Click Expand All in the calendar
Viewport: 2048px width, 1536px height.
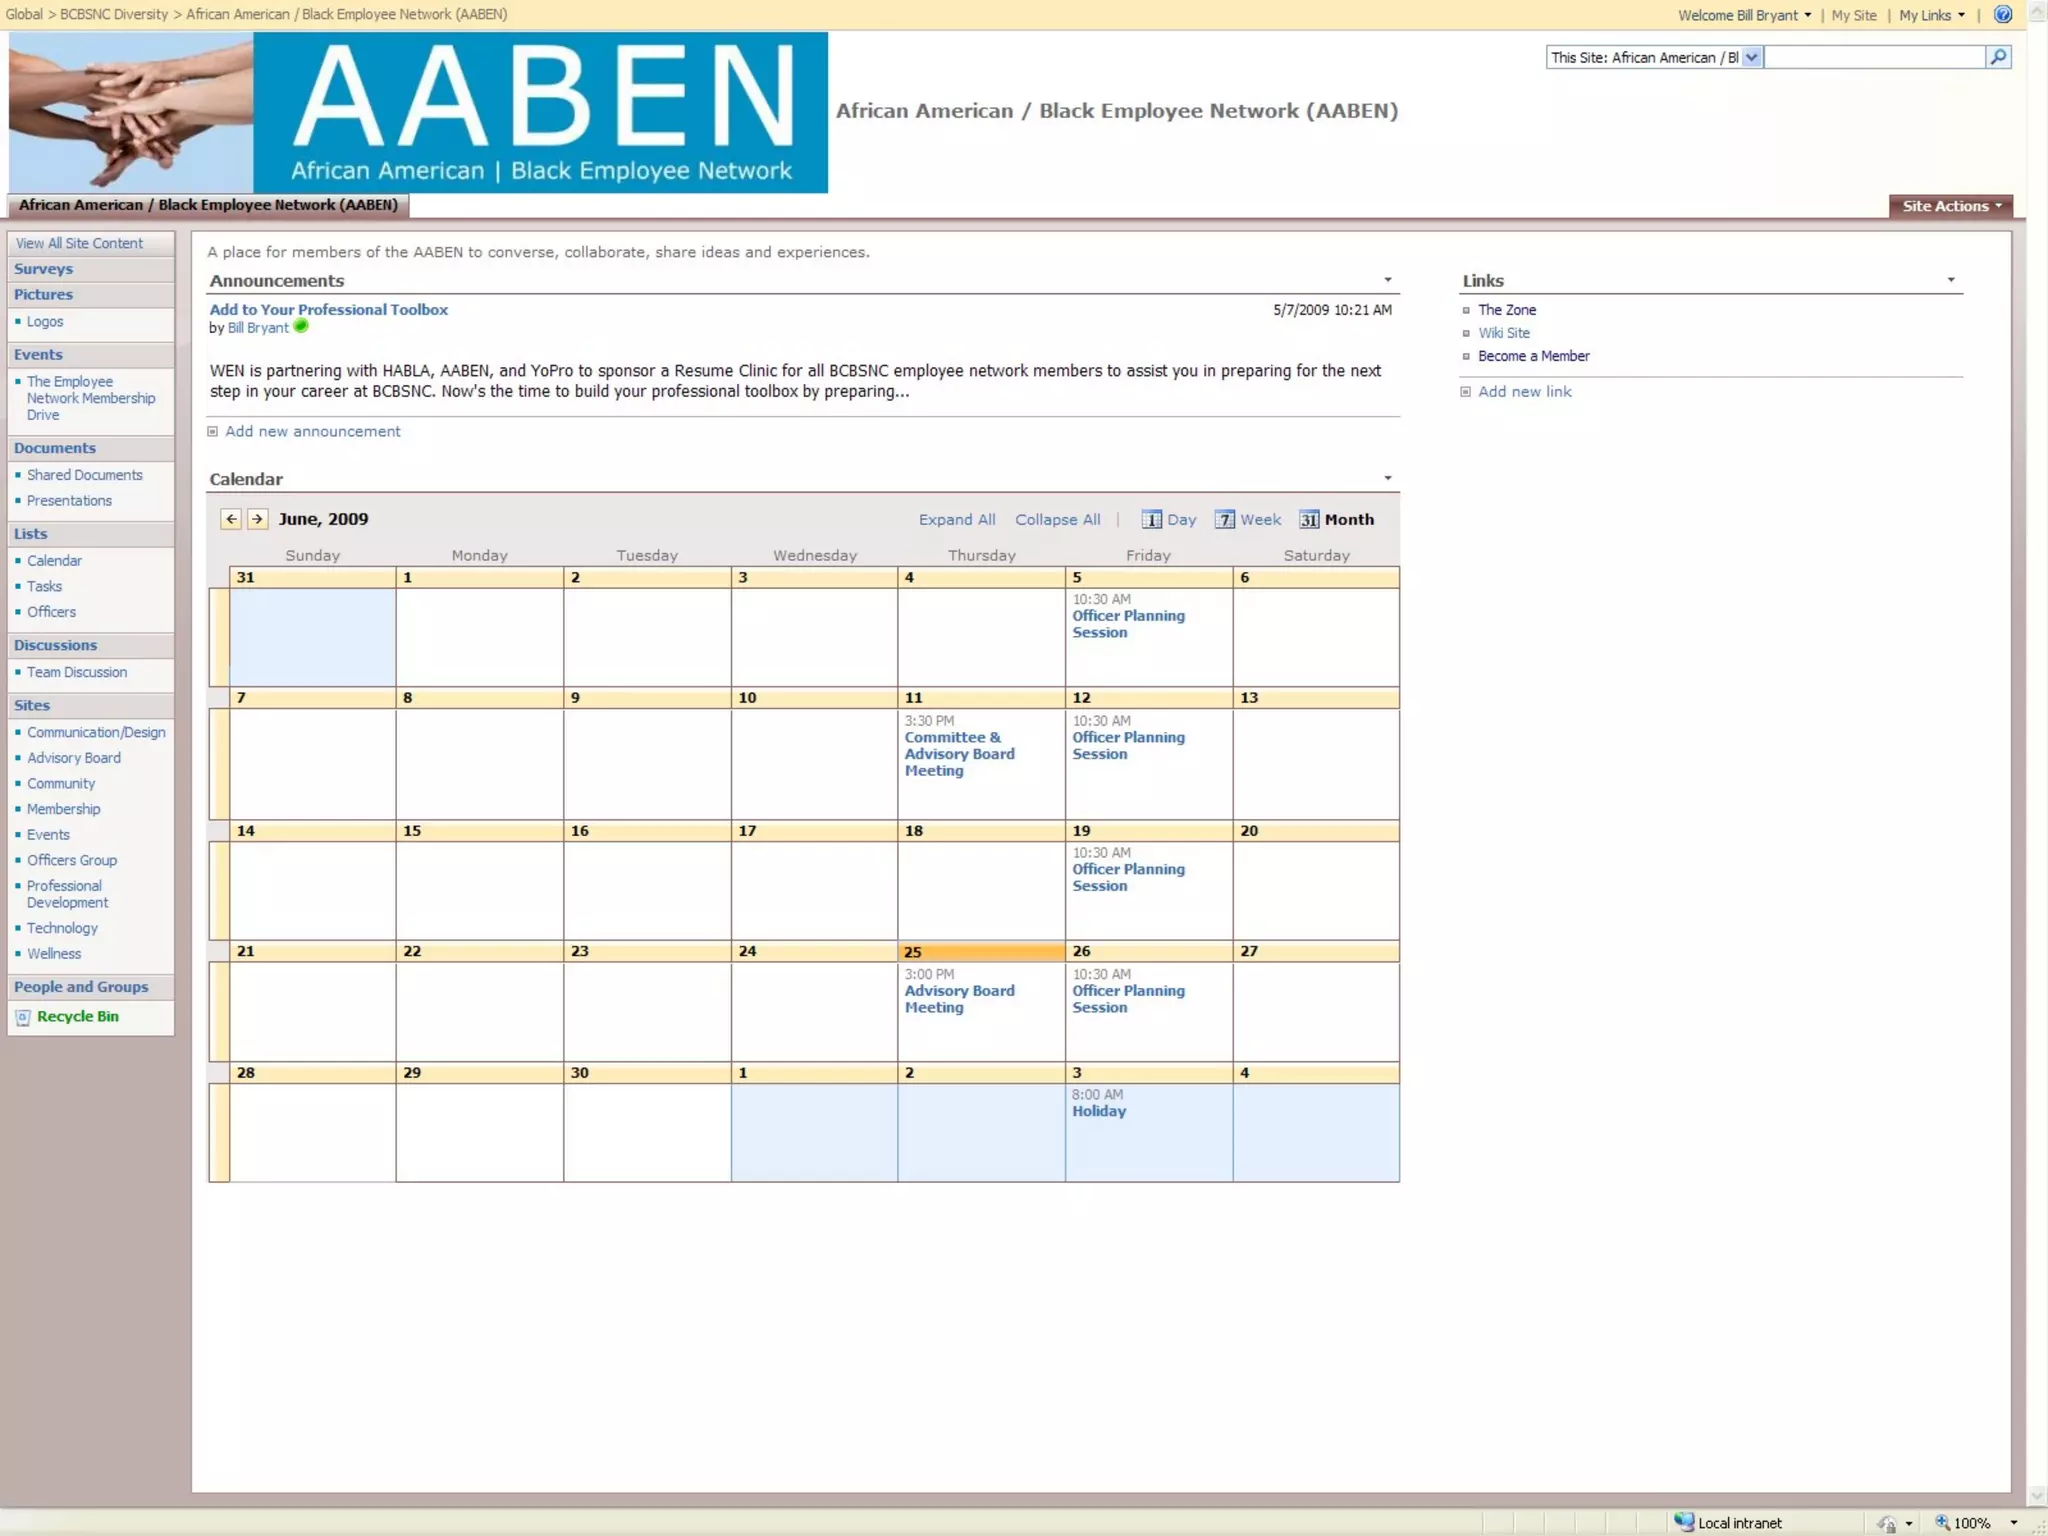(x=956, y=520)
